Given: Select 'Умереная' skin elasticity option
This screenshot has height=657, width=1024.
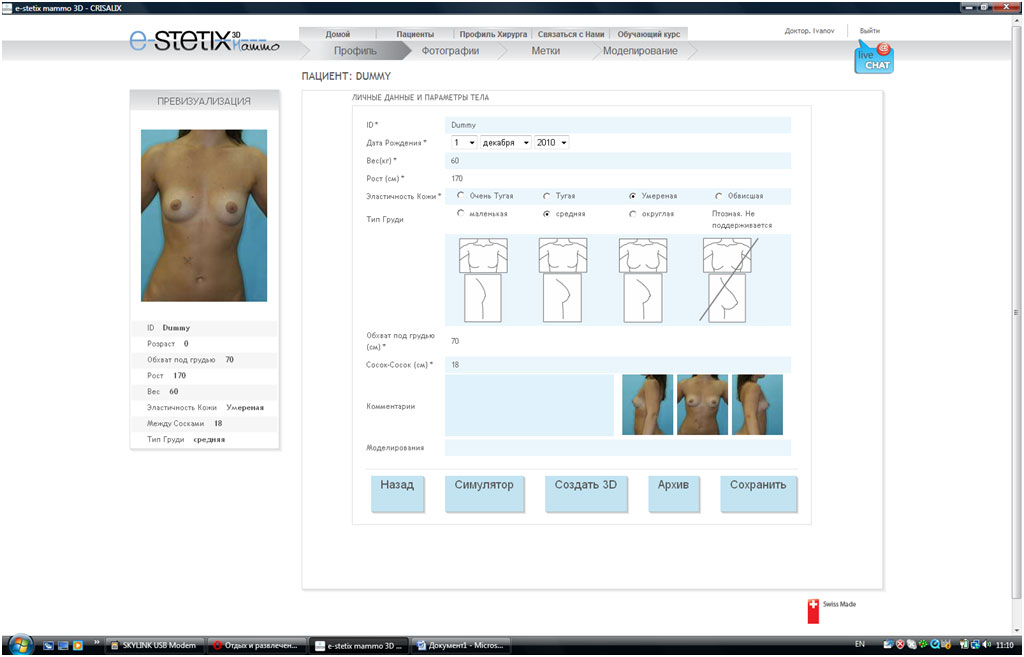Looking at the screenshot, I should (x=632, y=196).
